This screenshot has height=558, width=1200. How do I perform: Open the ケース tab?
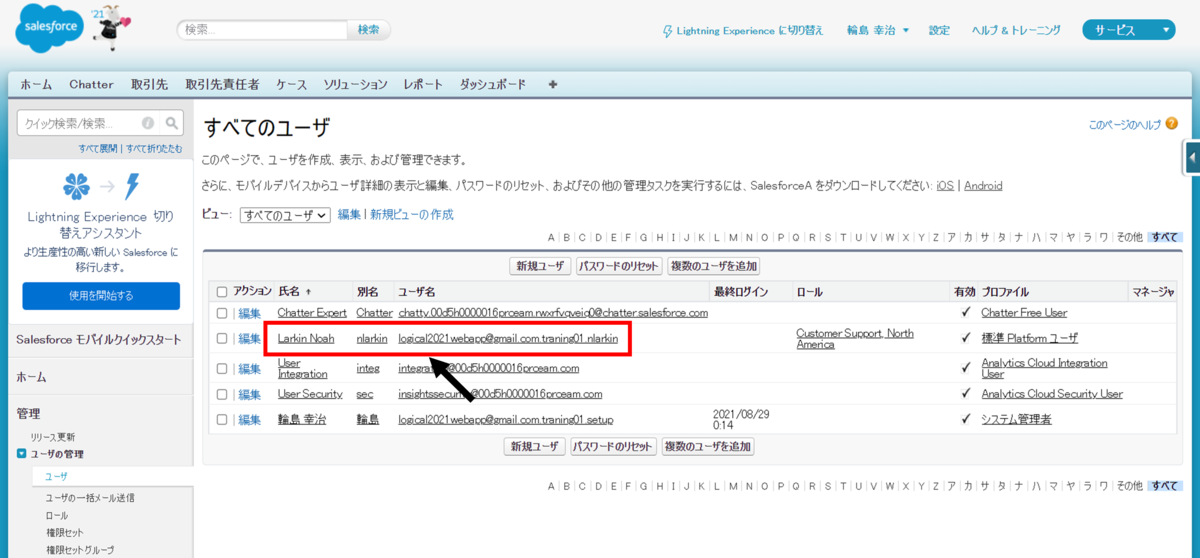coord(291,85)
